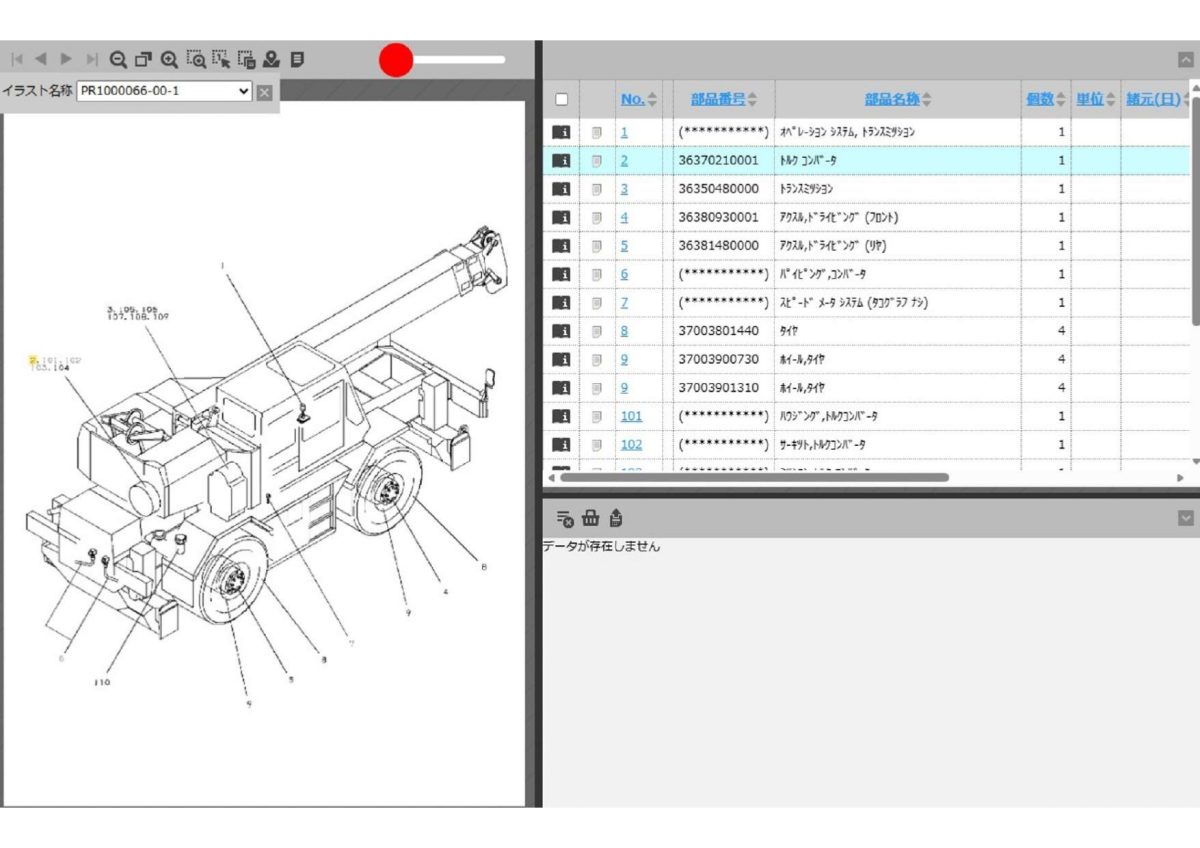
Task: Click the basket icon in lower panel
Action: tap(591, 518)
